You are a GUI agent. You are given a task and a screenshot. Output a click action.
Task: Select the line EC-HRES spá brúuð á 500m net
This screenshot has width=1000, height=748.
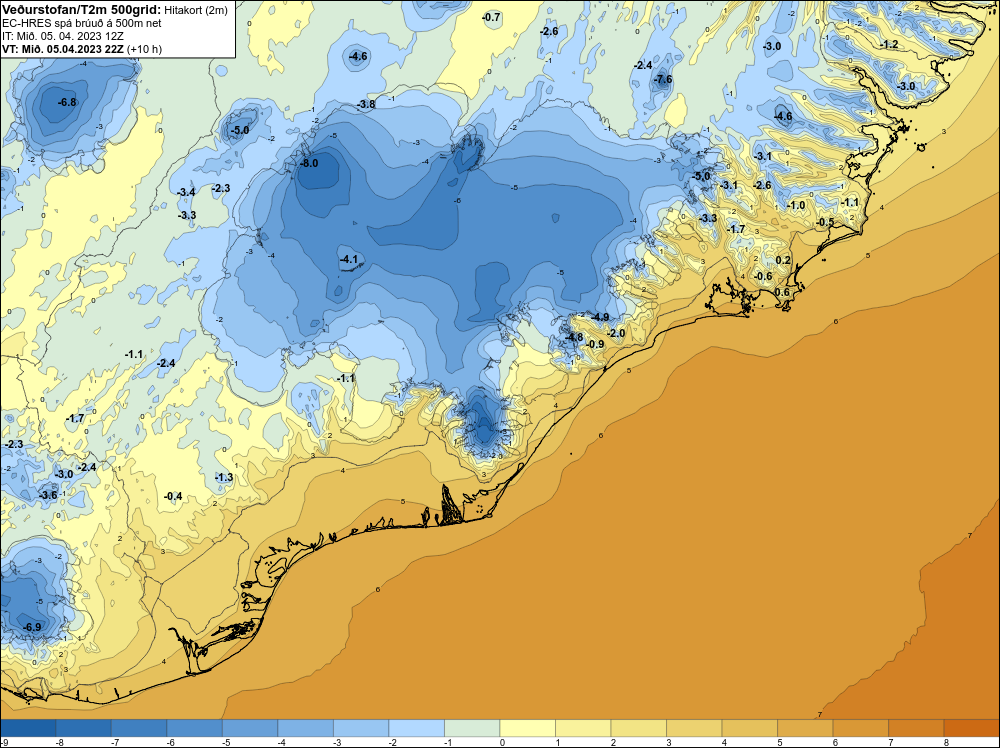(x=82, y=23)
